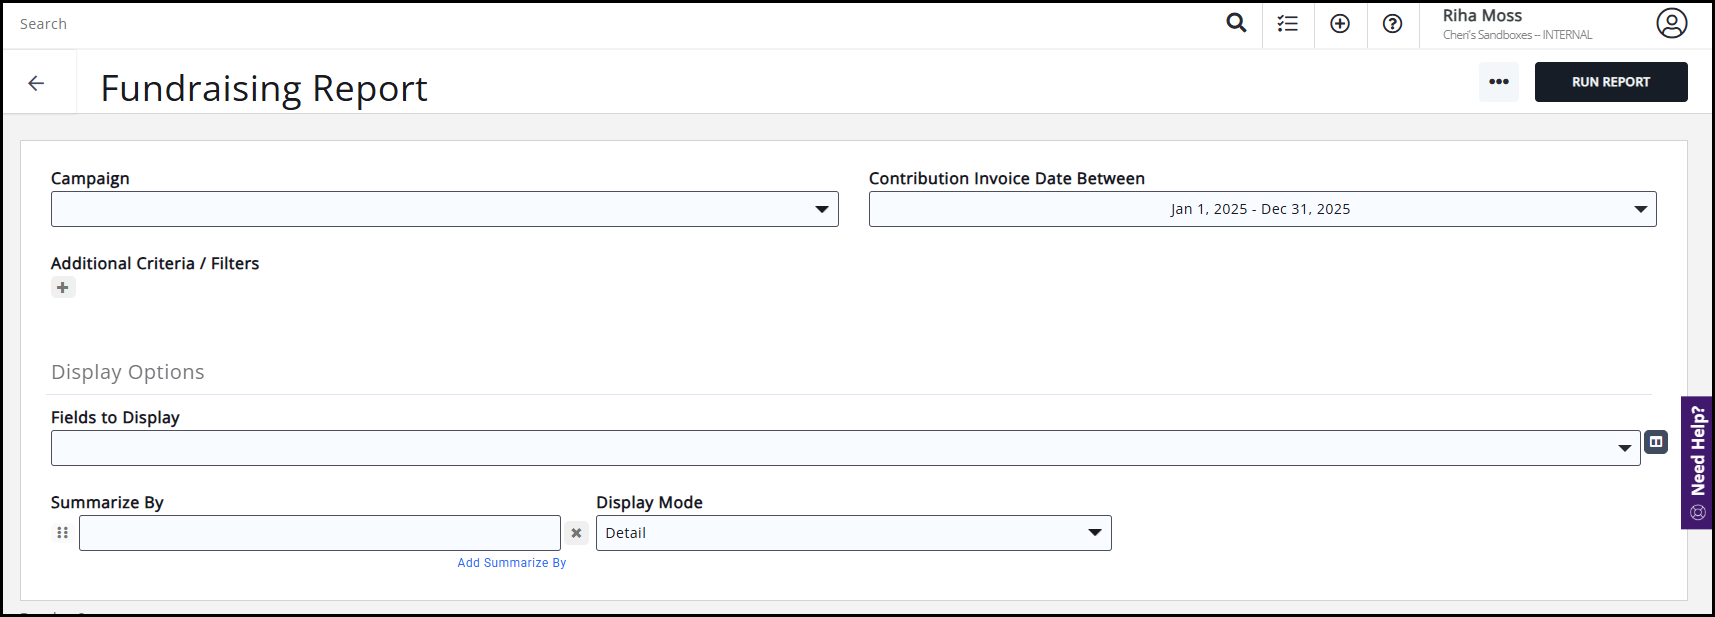This screenshot has height=617, width=1715.
Task: Open the more options ellipsis menu
Action: (x=1498, y=82)
